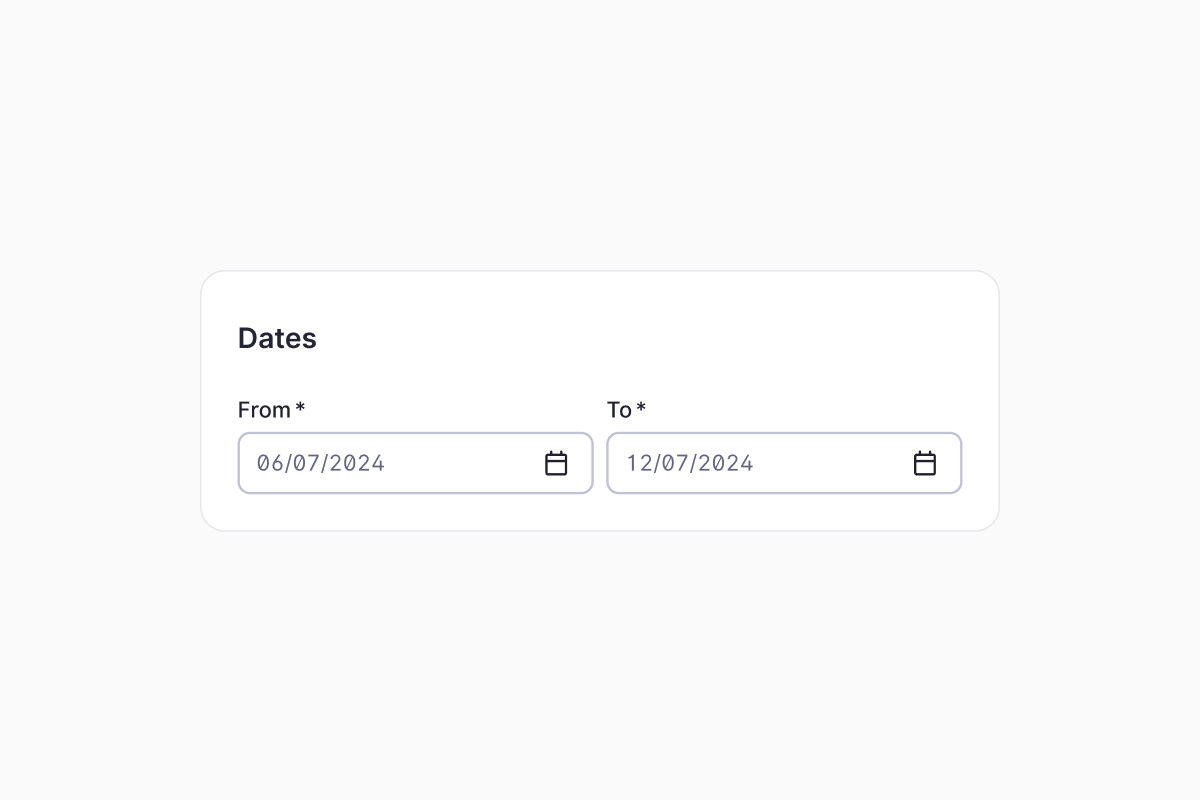
Task: Open the From date calendar picker
Action: point(556,463)
